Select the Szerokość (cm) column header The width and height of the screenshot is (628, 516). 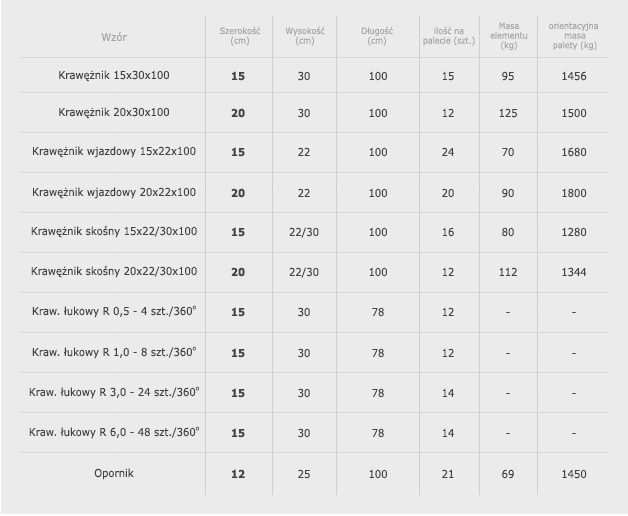pos(240,36)
